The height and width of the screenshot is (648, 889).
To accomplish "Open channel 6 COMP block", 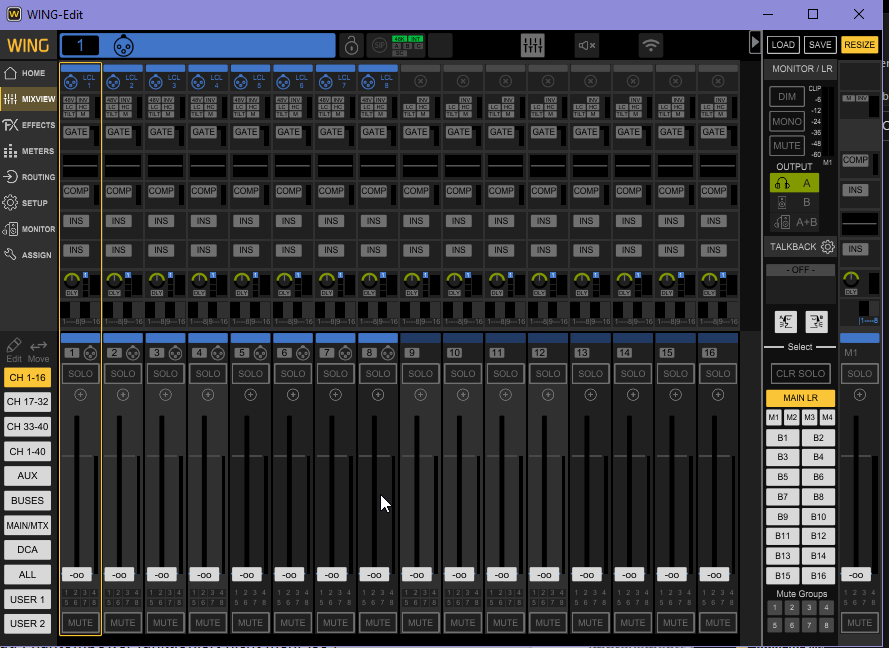I will (289, 191).
